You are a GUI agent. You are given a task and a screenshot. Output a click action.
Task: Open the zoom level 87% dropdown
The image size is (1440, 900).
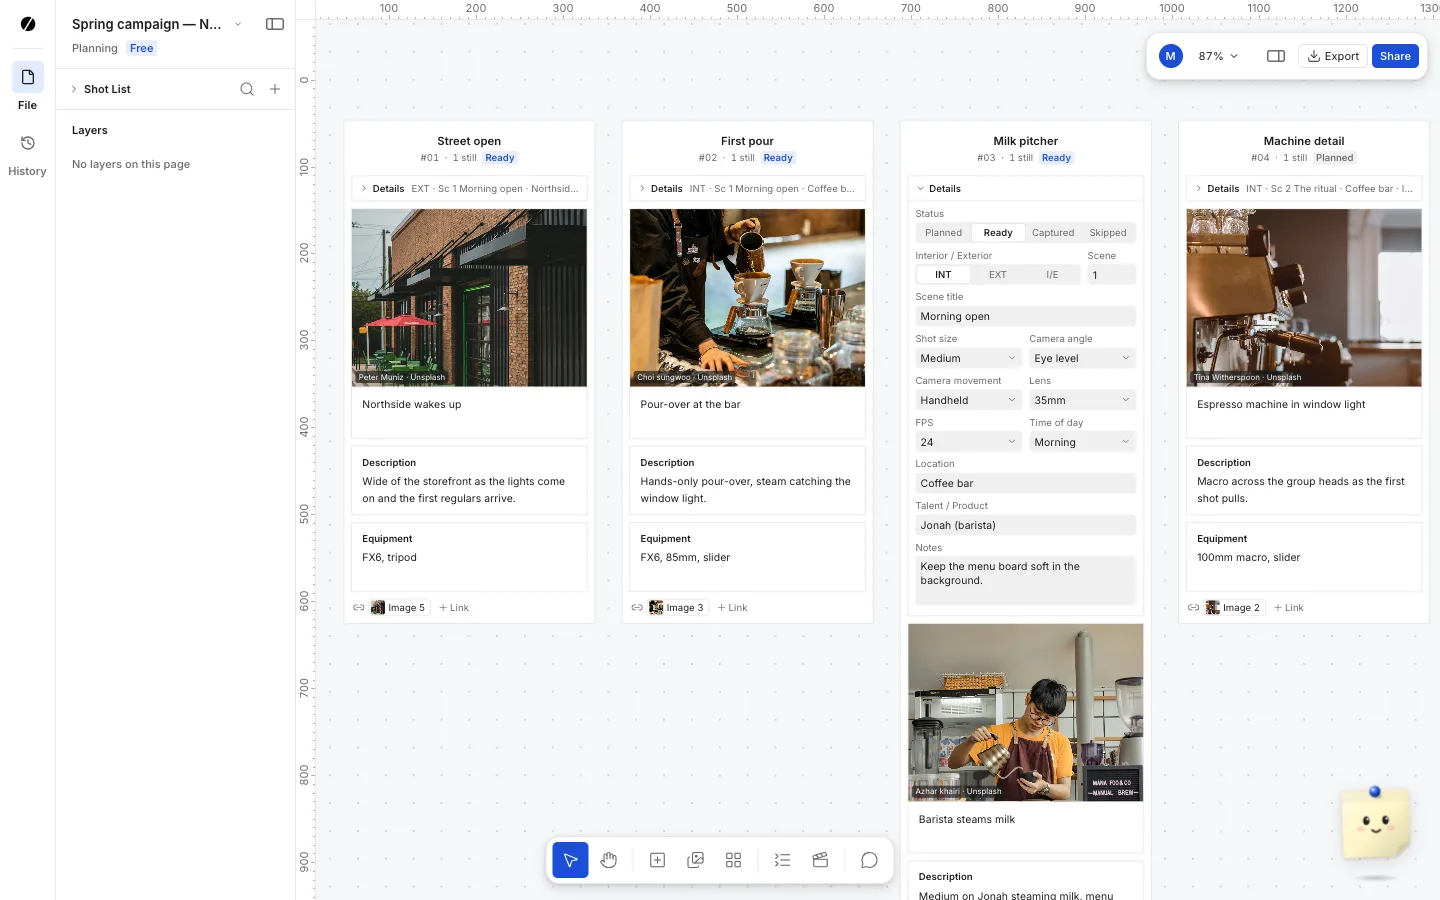[1218, 56]
